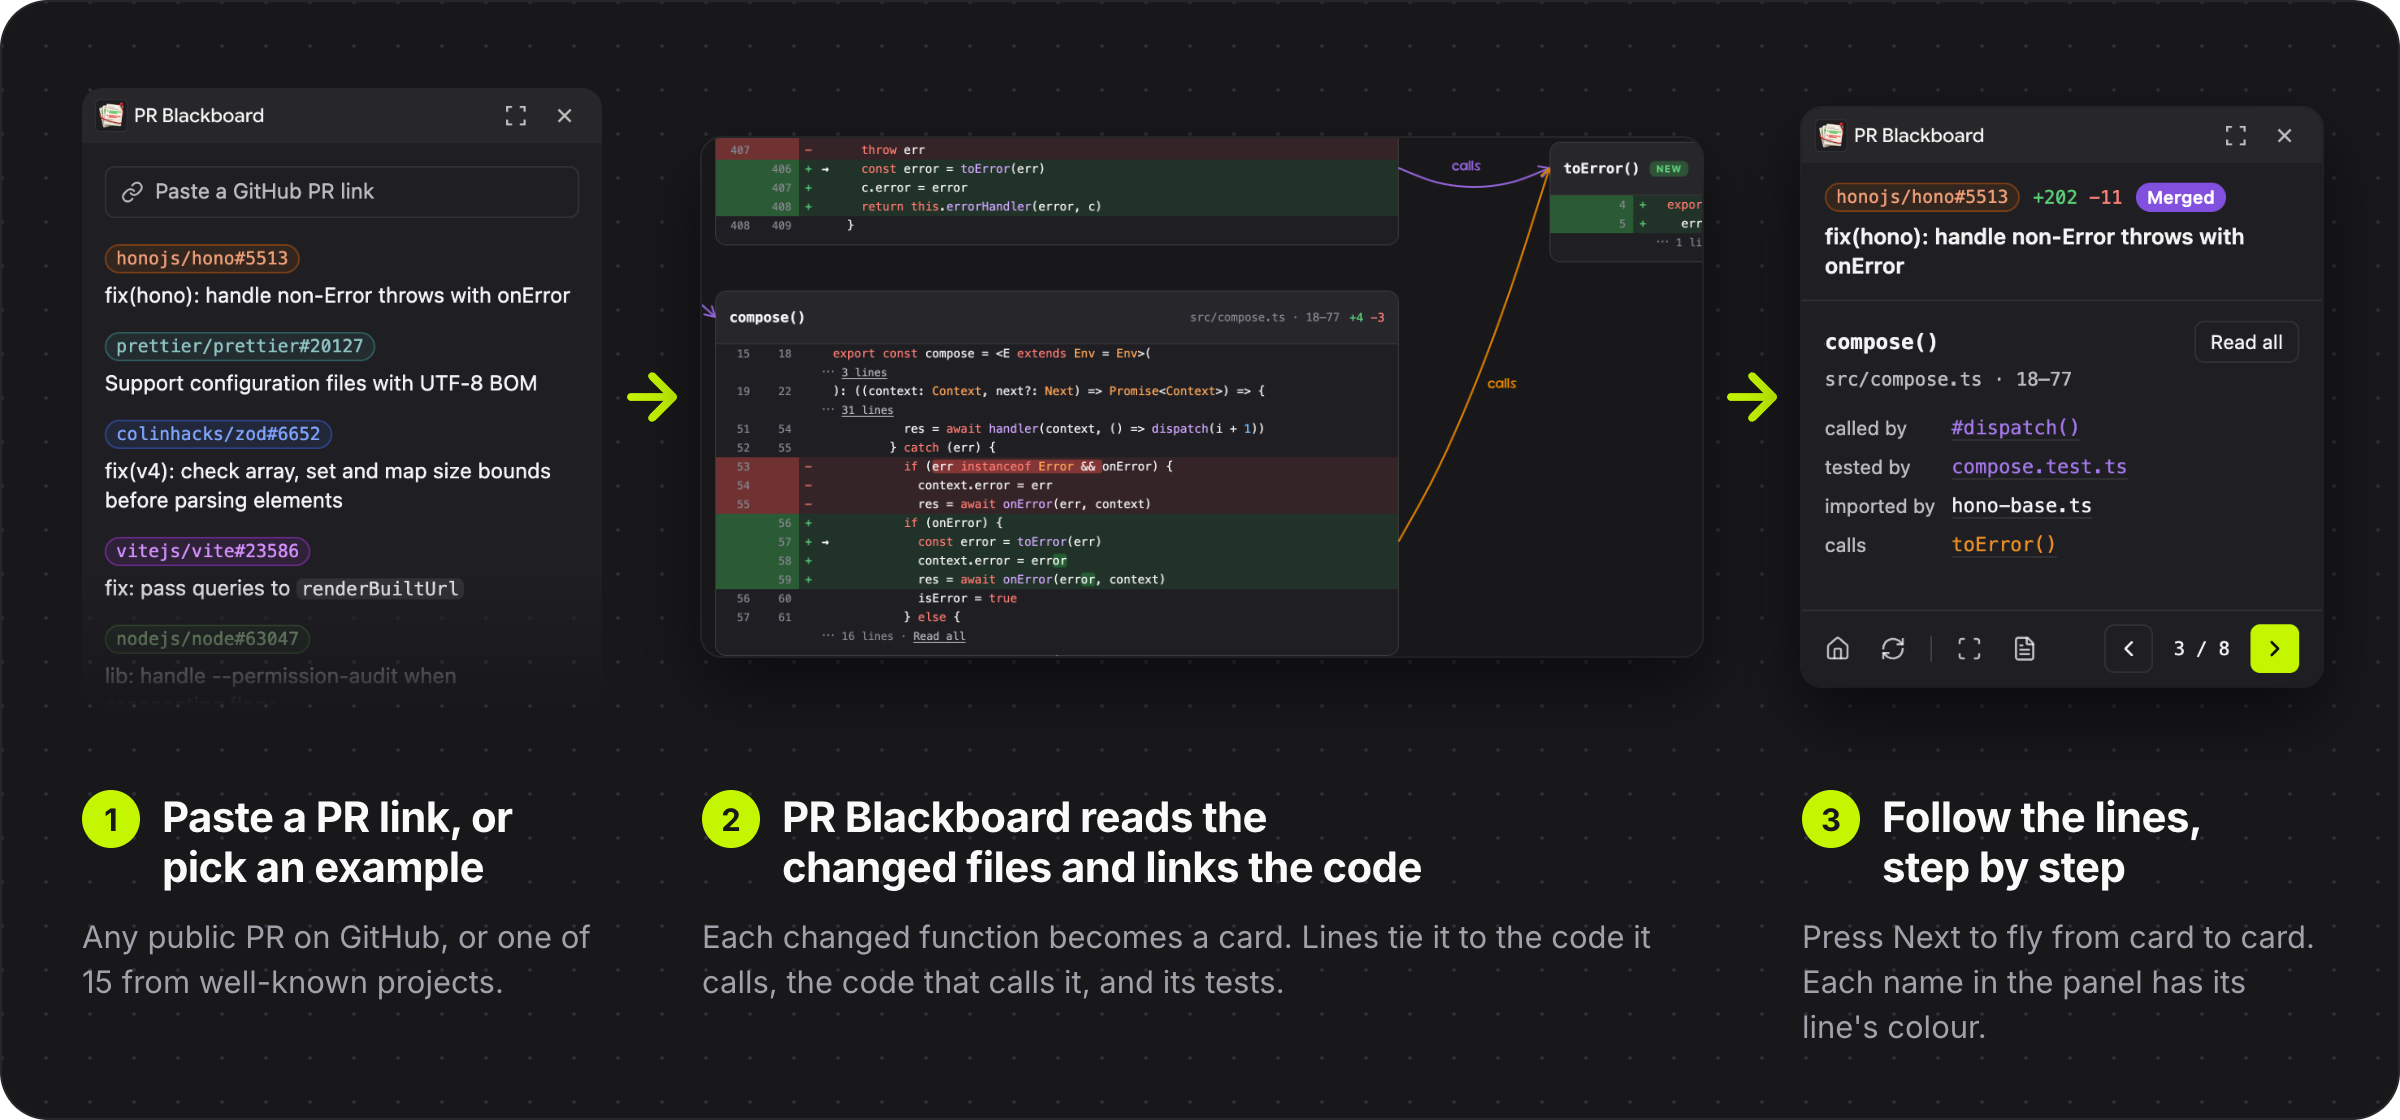Select the honojs/hono#5513 example tag

(x=202, y=258)
